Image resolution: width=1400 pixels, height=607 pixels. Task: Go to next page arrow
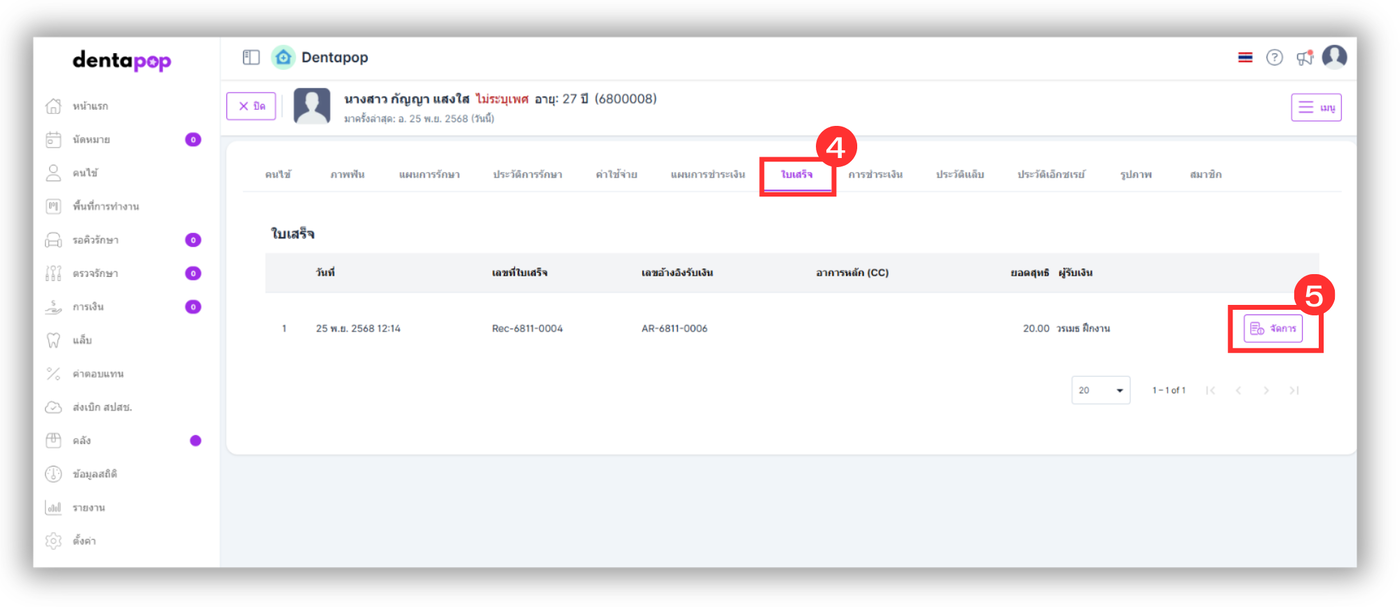[x=1266, y=390]
